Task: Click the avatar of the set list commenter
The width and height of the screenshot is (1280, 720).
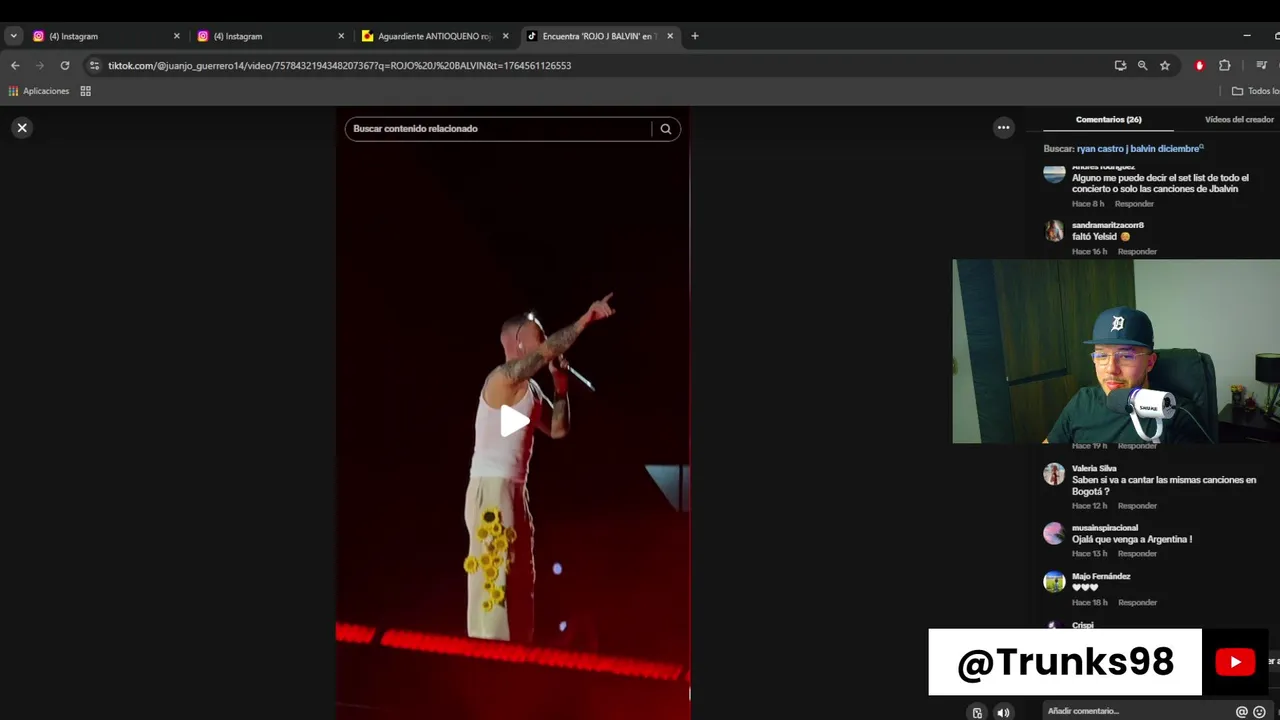Action: click(x=1054, y=174)
